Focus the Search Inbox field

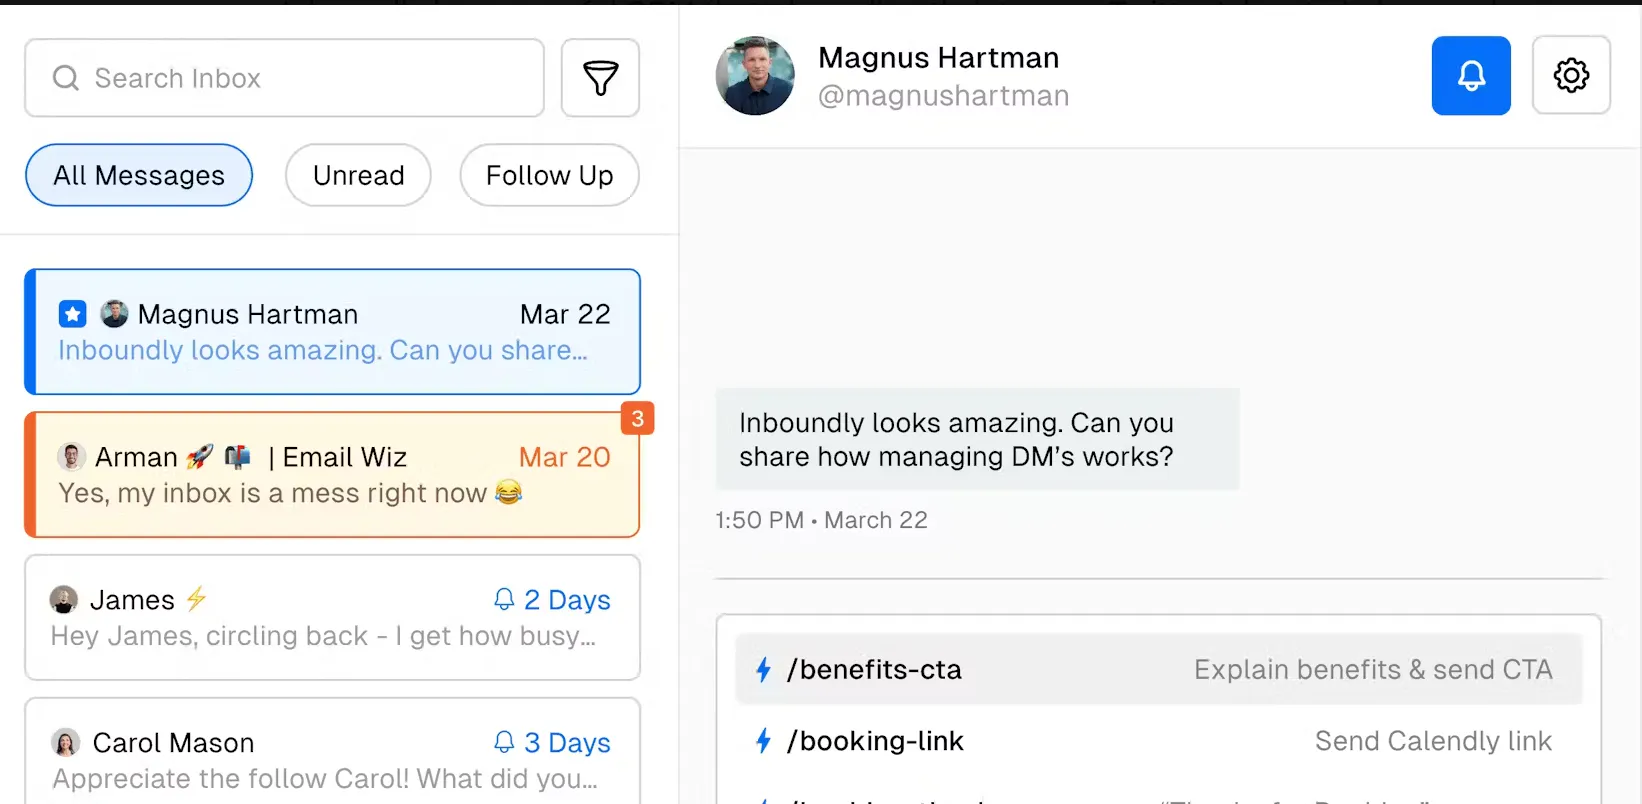point(284,78)
